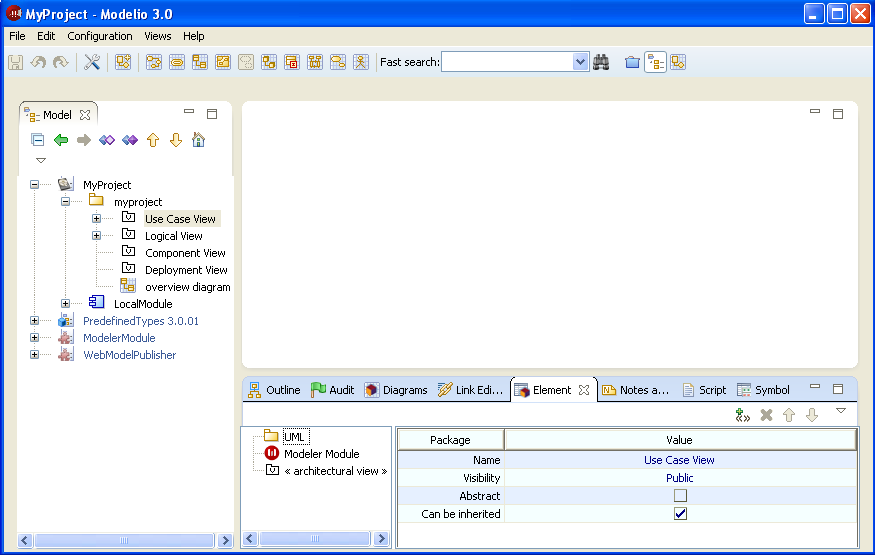Click the diagram perspective icon in toolbar
The height and width of the screenshot is (555, 875).
(678, 62)
